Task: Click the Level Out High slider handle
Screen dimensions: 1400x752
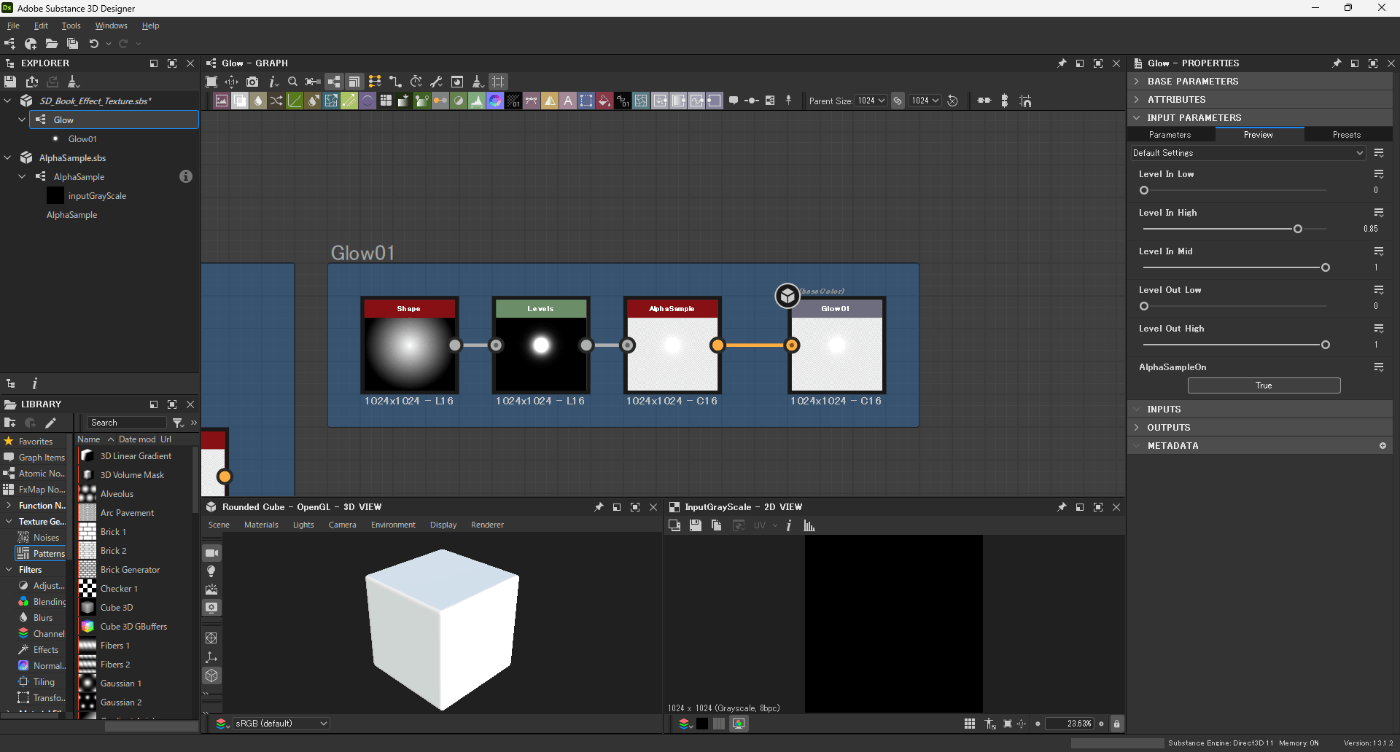Action: click(x=1326, y=345)
